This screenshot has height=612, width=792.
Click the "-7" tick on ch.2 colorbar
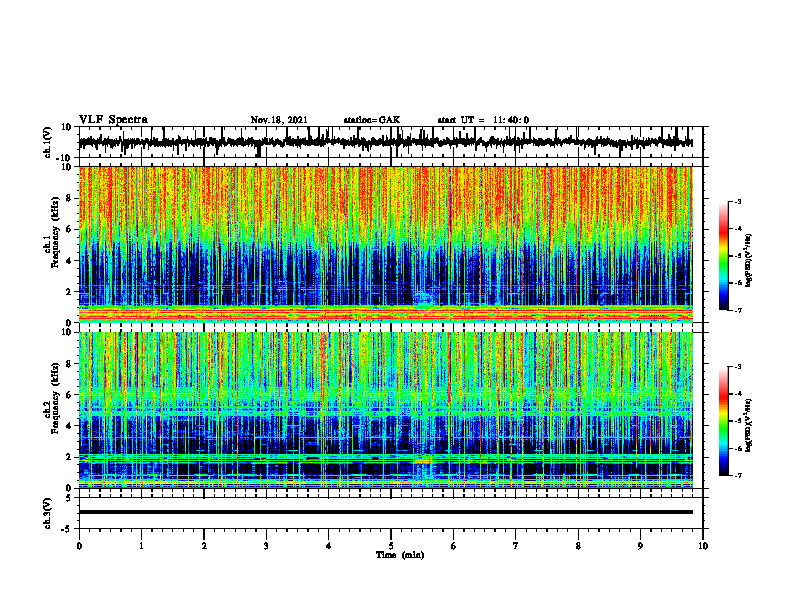[738, 476]
